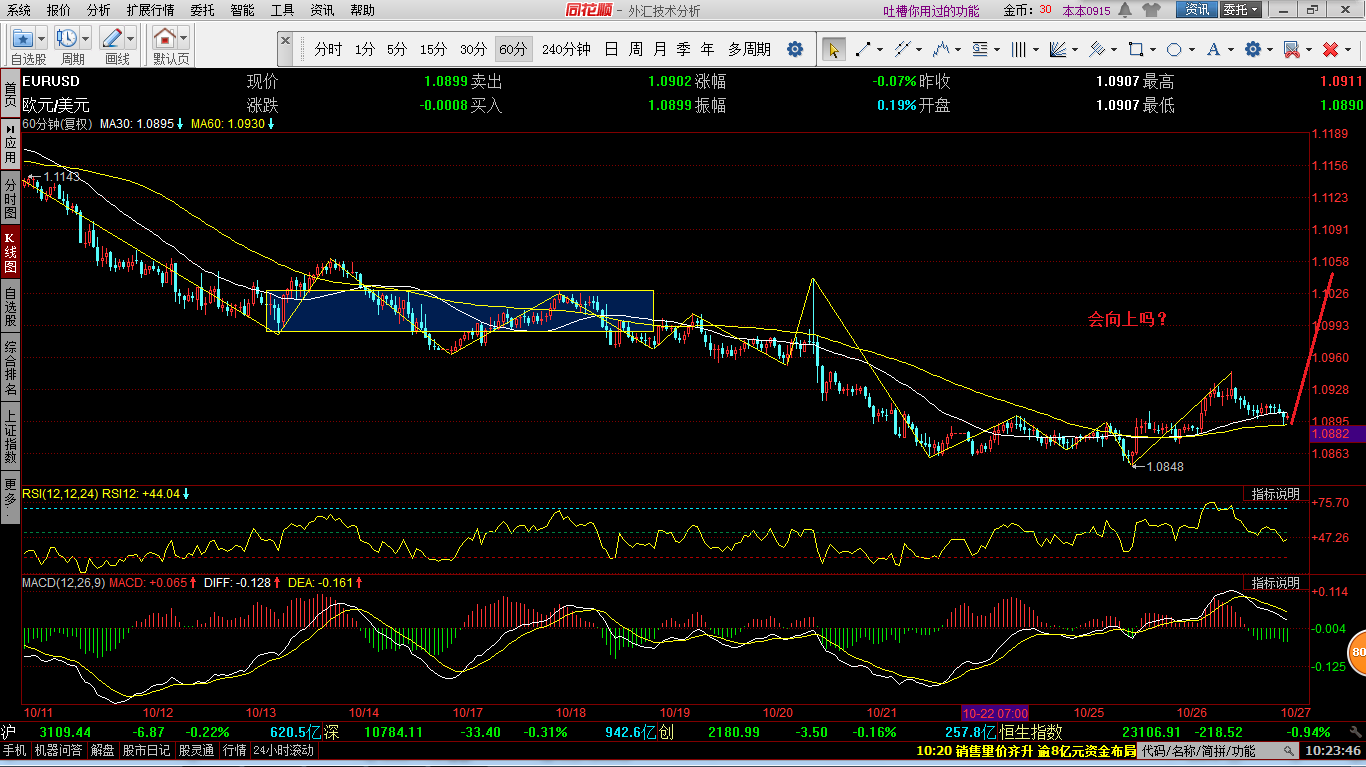Open the 机器问答 bottom tab
1366x767 pixels.
(x=60, y=750)
